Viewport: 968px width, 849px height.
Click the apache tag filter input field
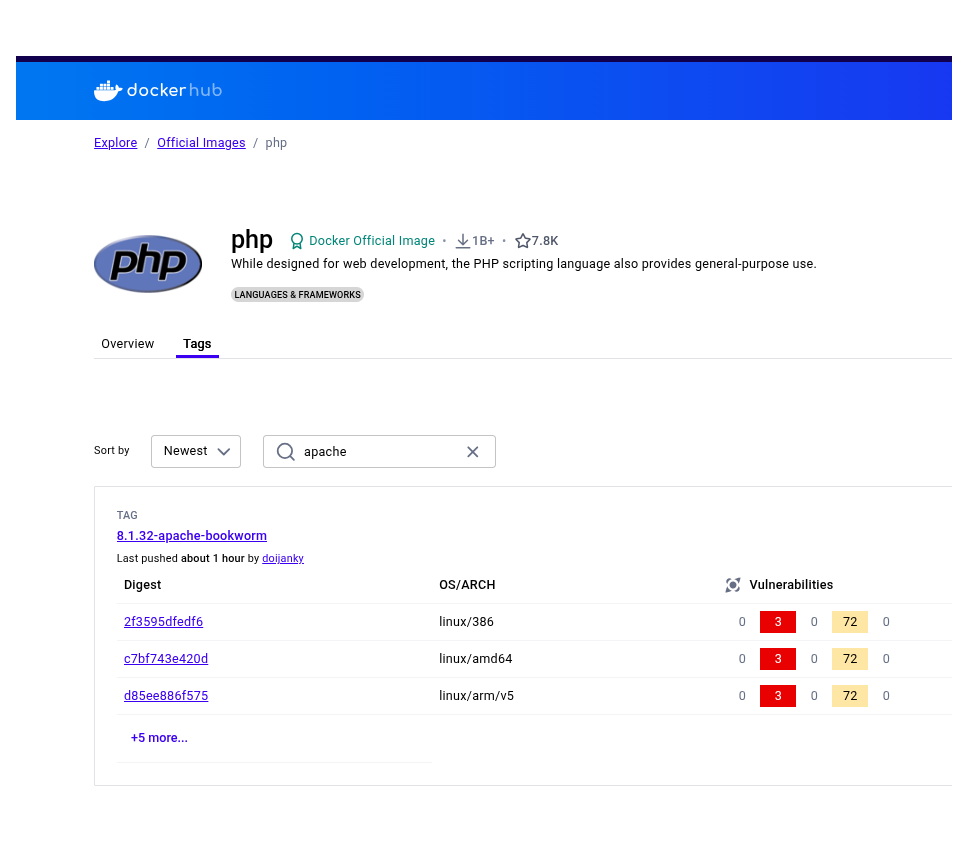coord(379,451)
